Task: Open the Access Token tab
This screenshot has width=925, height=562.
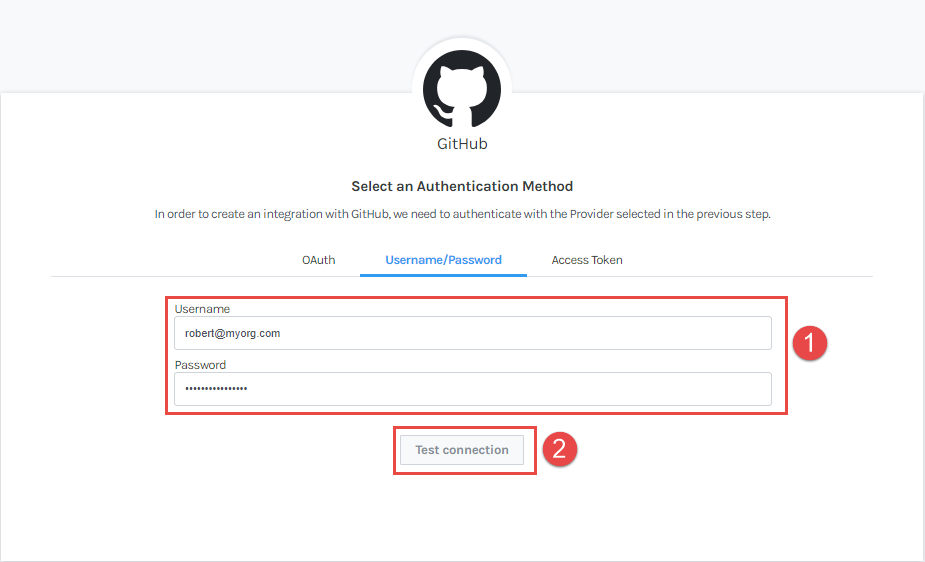Action: [x=587, y=260]
